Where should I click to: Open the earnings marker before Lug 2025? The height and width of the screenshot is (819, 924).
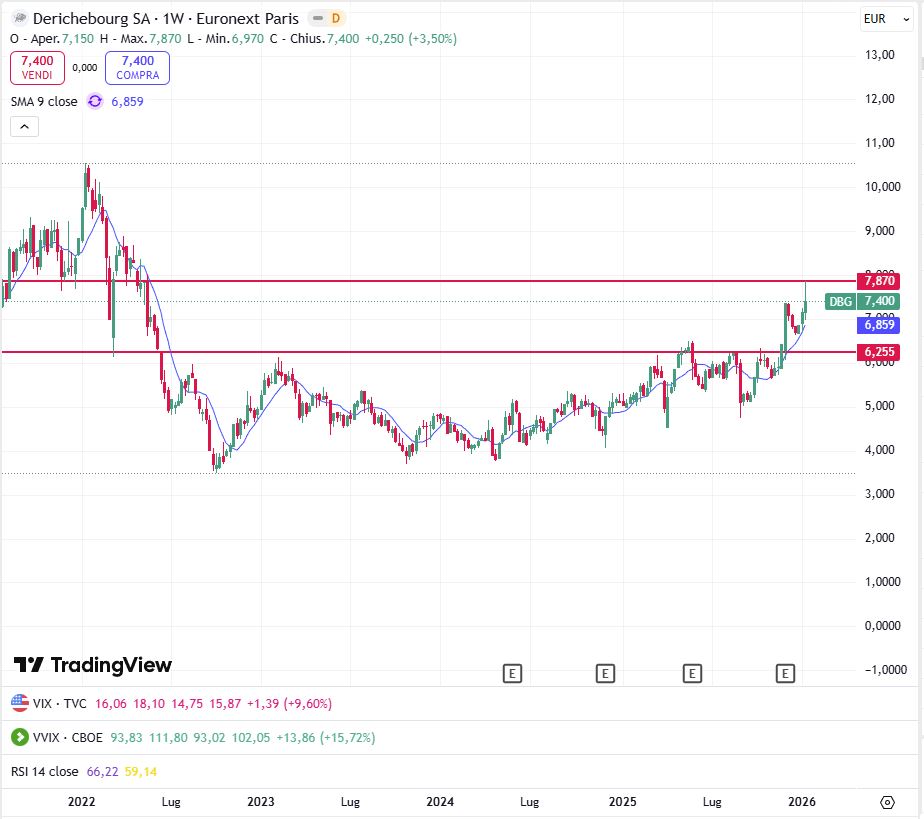(692, 673)
